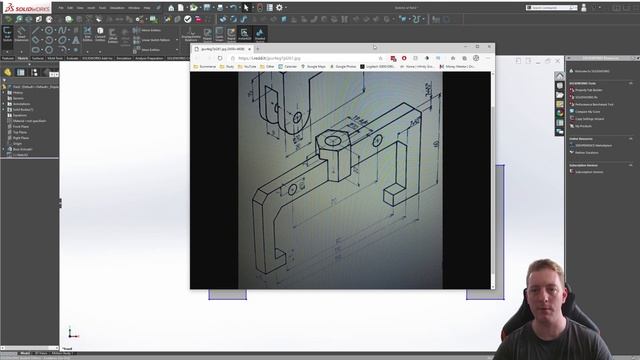Click the Move Entities tool
The width and height of the screenshot is (640, 360).
coord(147,50)
